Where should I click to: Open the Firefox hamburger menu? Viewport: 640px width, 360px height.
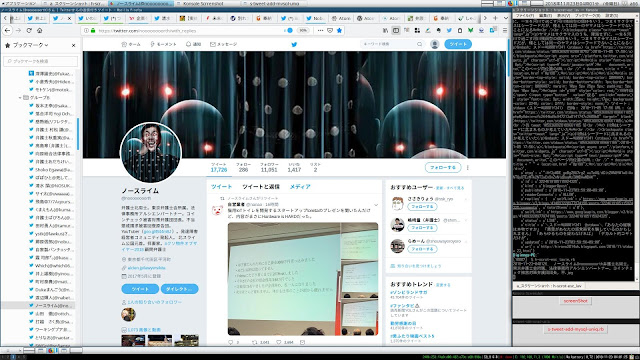coord(505,31)
